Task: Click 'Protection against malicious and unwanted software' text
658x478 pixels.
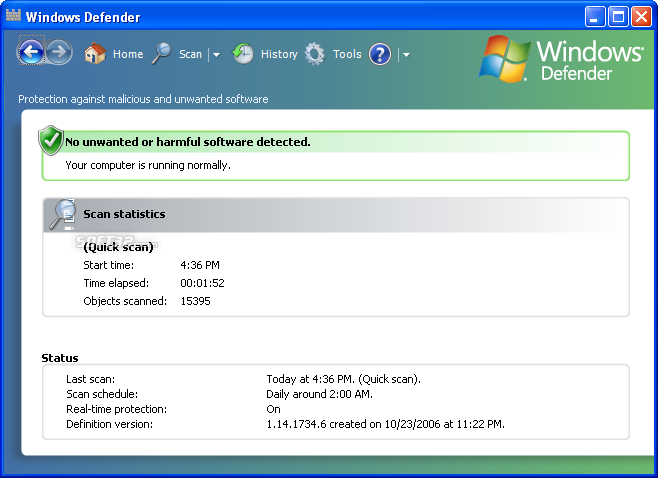Action: tap(143, 99)
